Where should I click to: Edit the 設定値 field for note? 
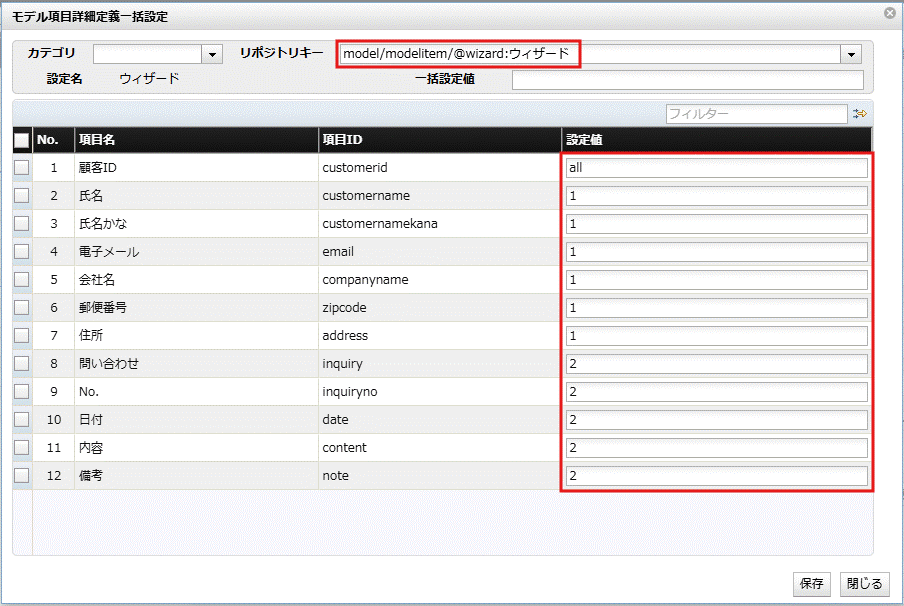(x=717, y=476)
